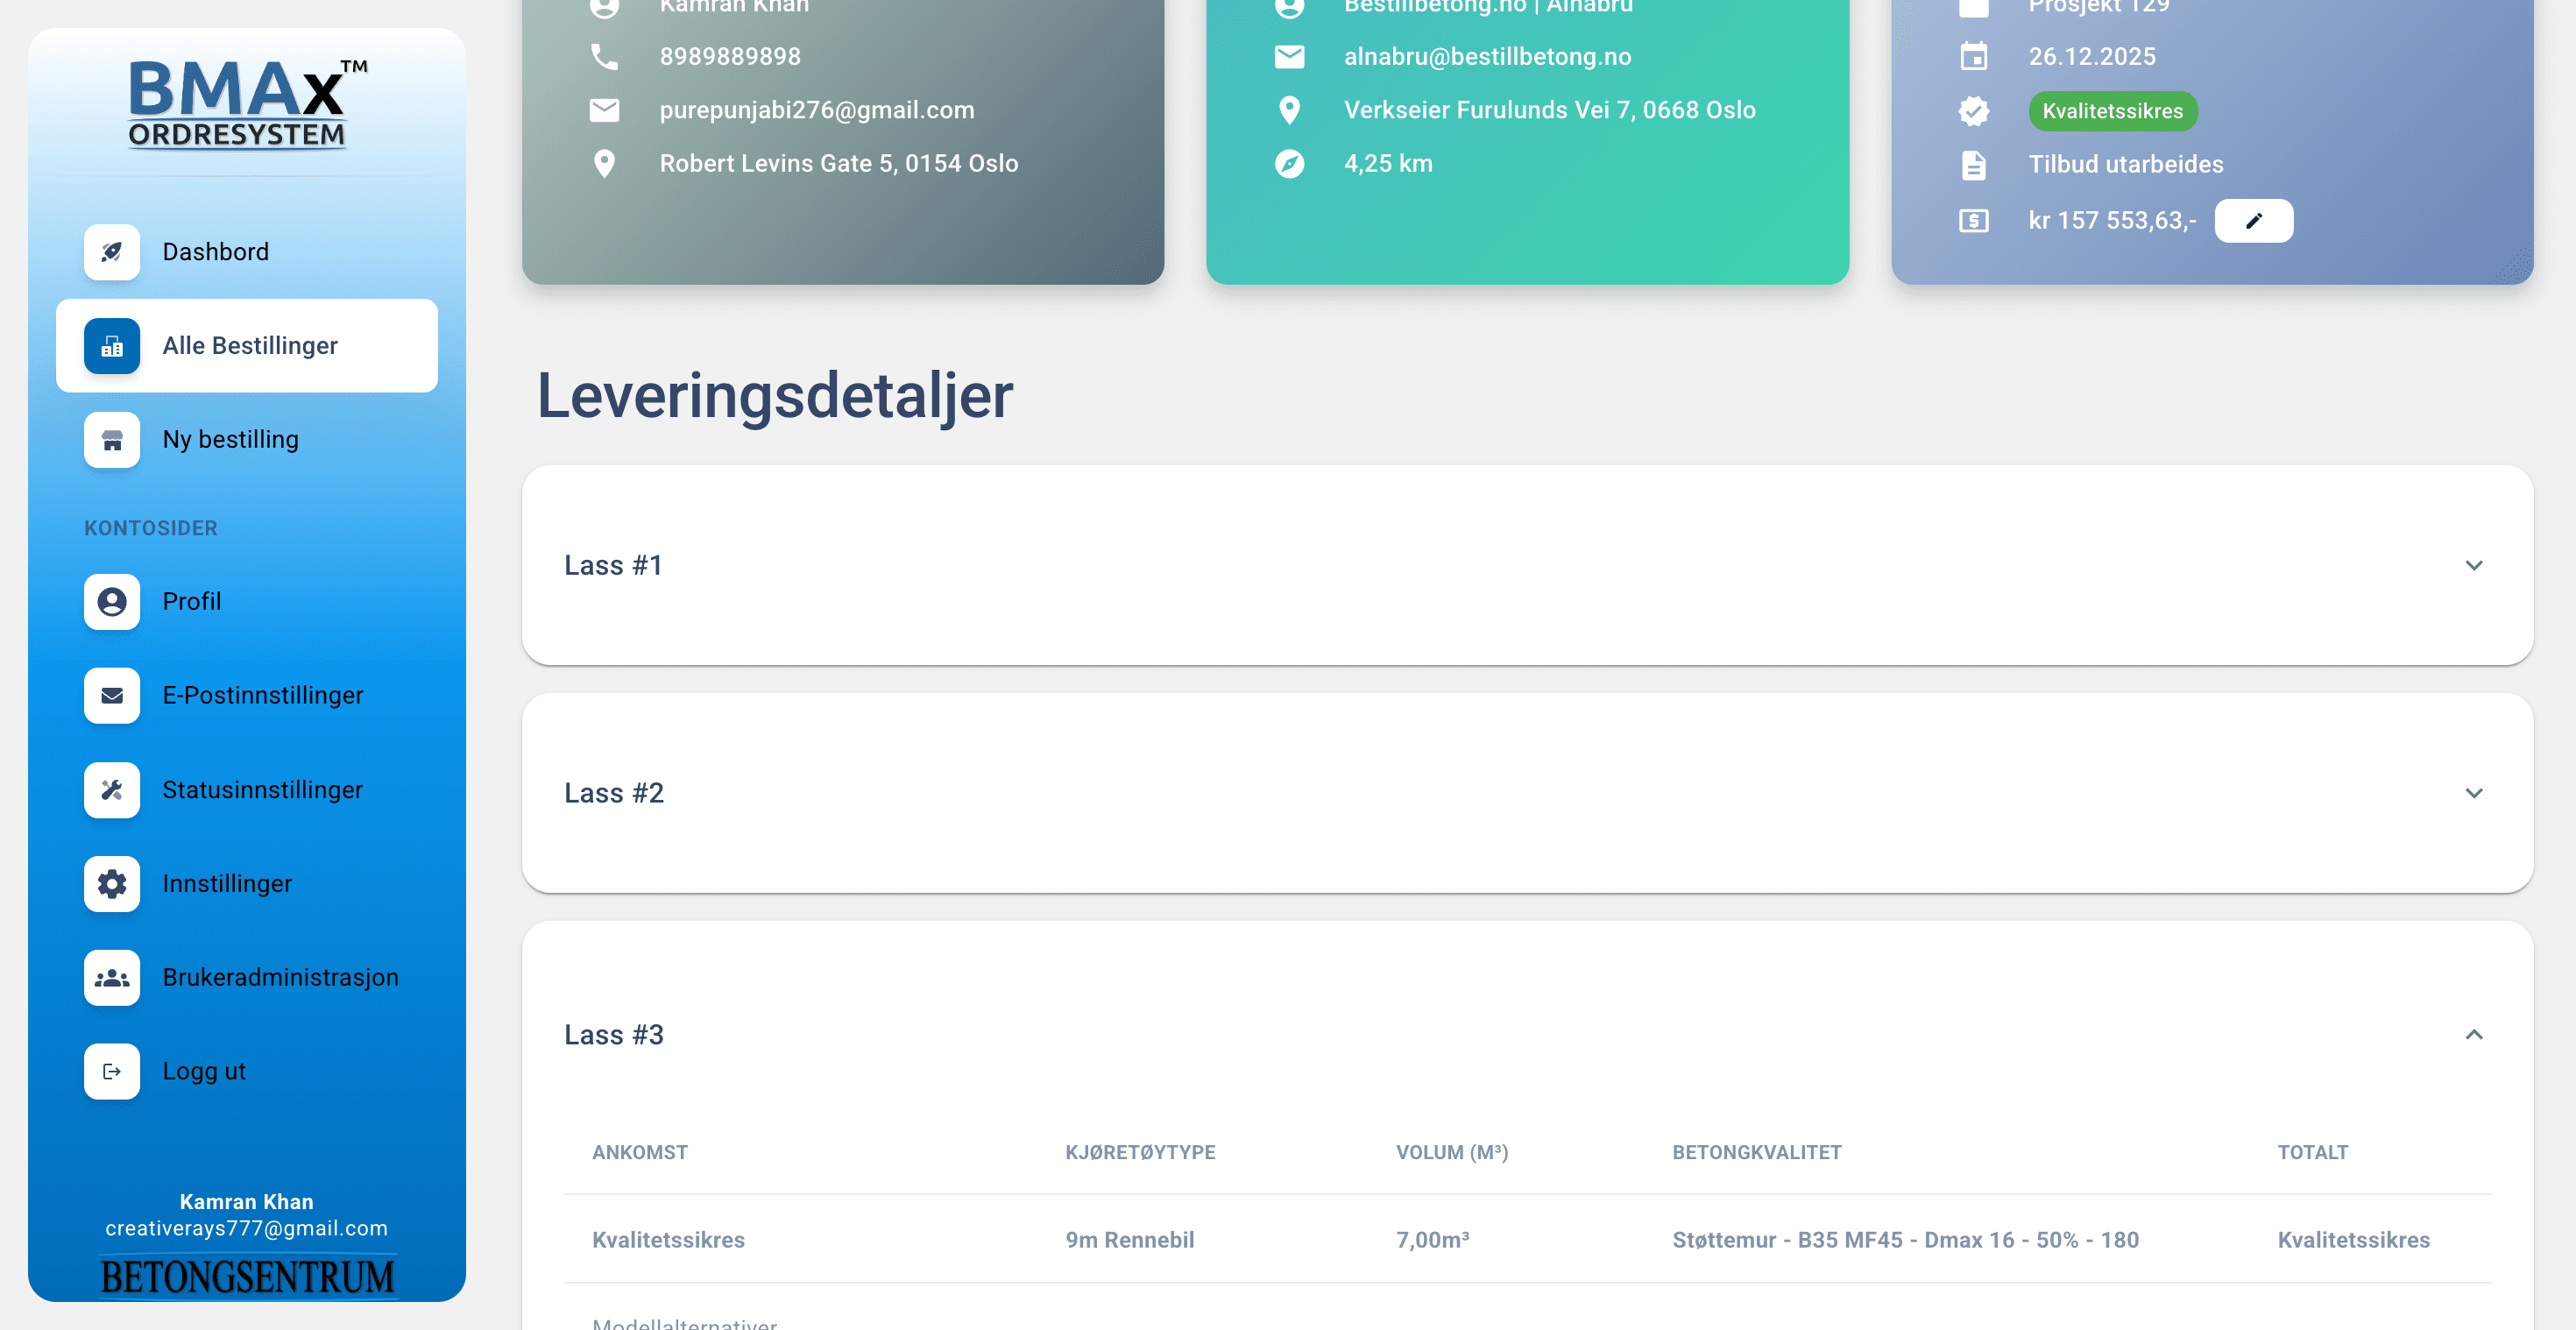Screen dimensions: 2576x1330
Task: Click the Brukeradministrasjon group icon
Action: pyautogui.click(x=112, y=978)
